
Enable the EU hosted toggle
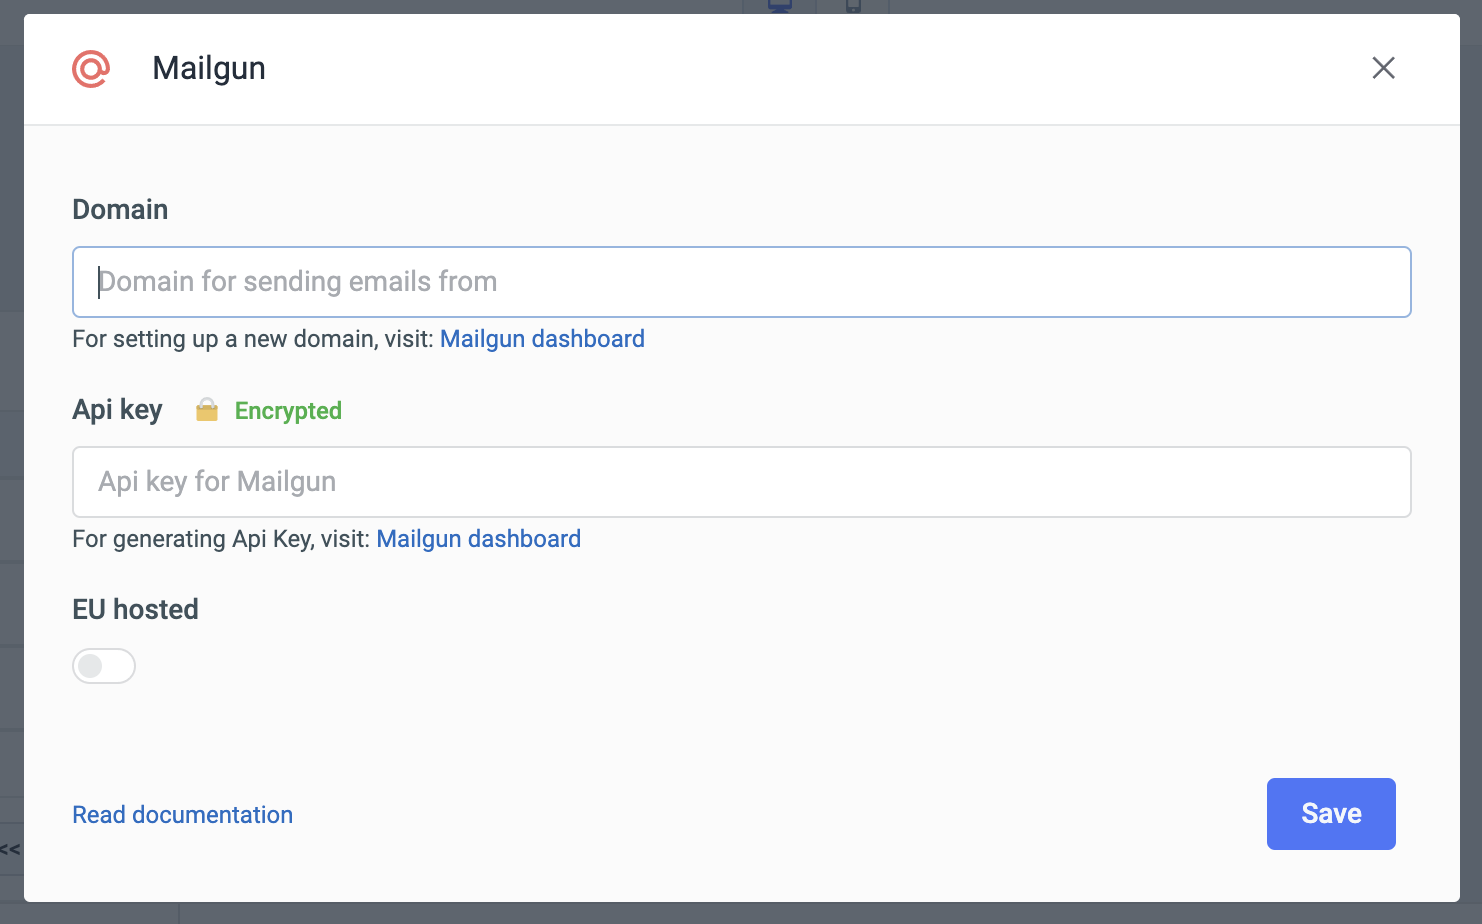point(104,666)
